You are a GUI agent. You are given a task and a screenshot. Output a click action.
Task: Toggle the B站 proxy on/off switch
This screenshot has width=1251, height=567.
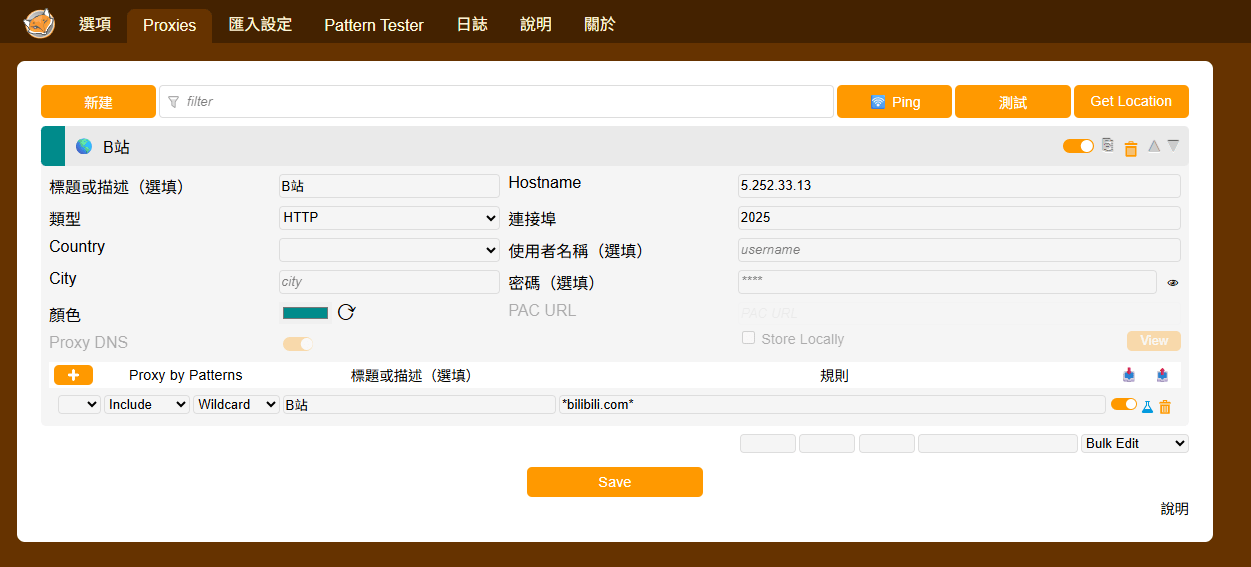tap(1078, 146)
